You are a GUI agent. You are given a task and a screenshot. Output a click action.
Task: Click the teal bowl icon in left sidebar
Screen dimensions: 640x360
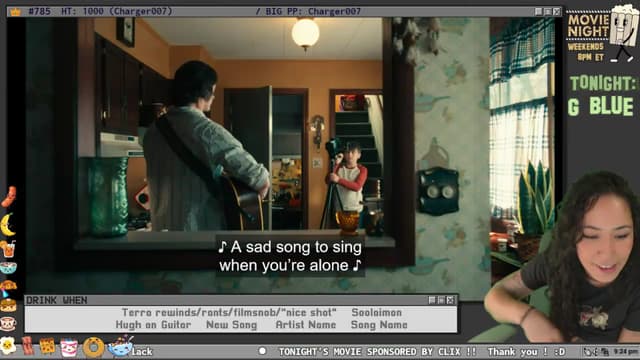(x=8, y=268)
